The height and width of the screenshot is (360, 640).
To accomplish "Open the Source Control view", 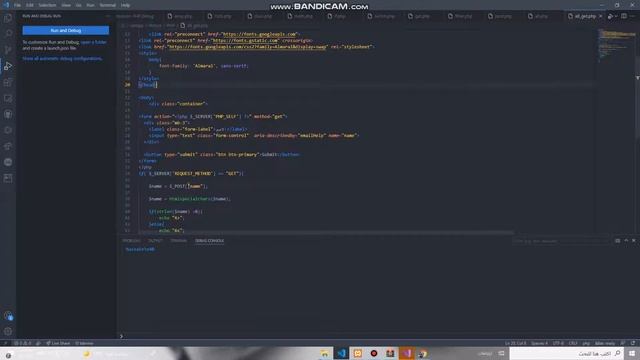I will pos(8,50).
